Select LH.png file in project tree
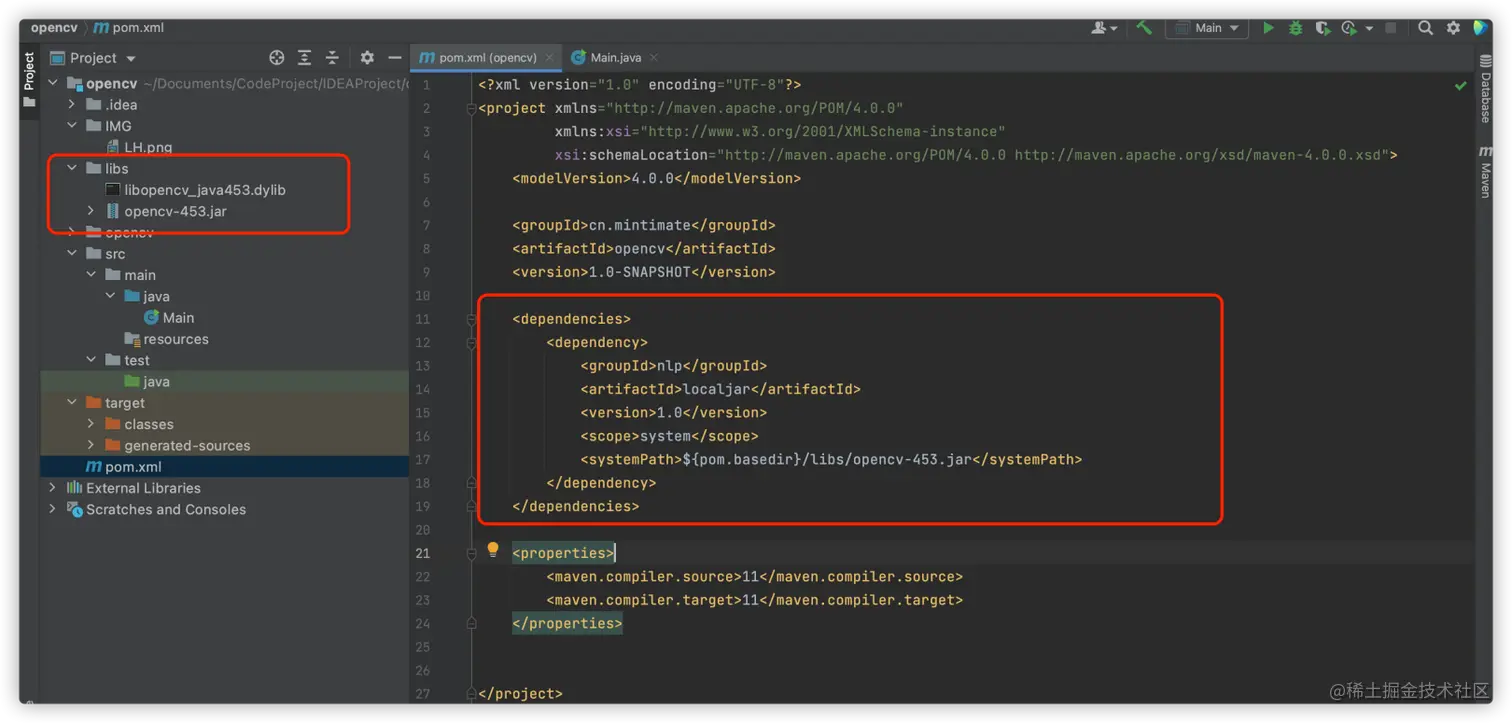Screen dimensions: 1512x723 pyautogui.click(x=139, y=147)
